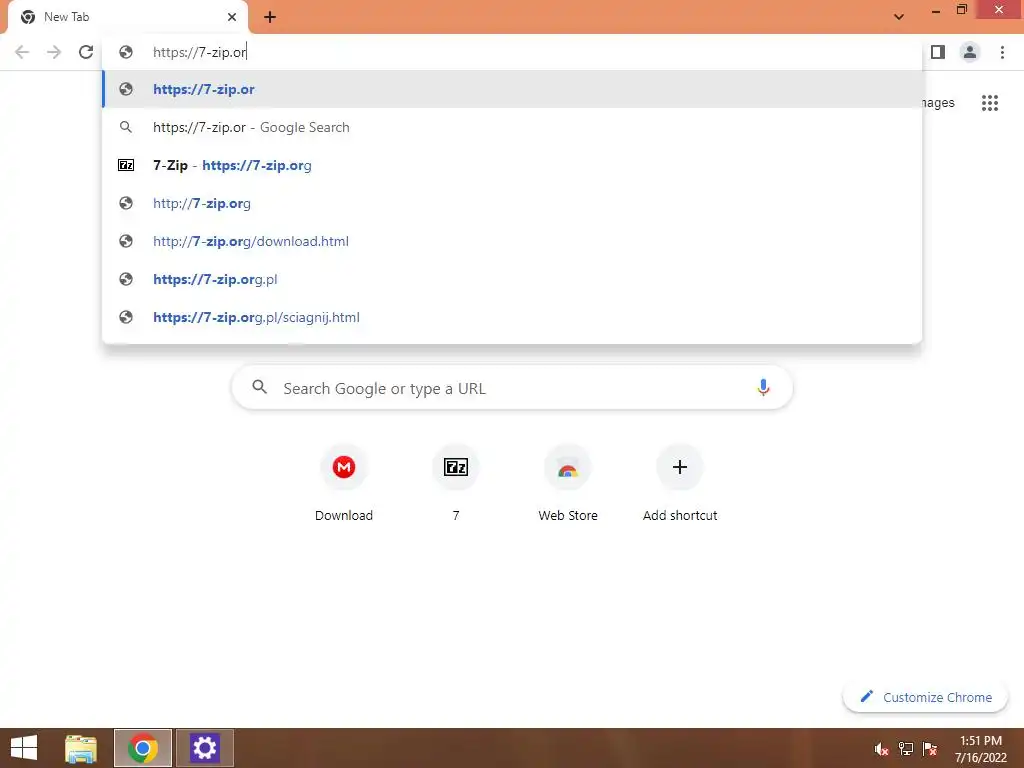Click the network tray icon

(906, 749)
